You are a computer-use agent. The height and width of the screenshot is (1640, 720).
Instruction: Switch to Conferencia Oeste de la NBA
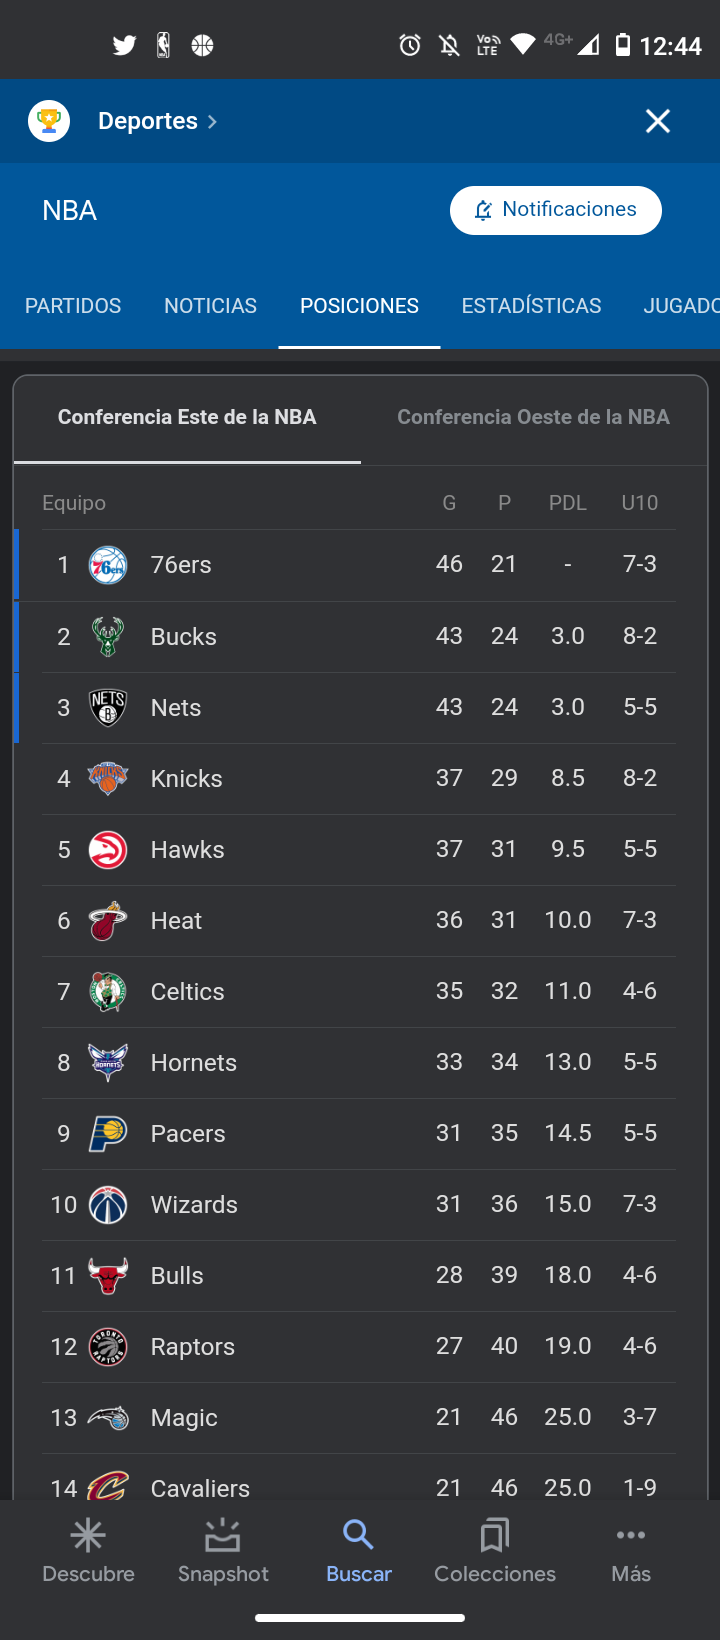coord(533,417)
